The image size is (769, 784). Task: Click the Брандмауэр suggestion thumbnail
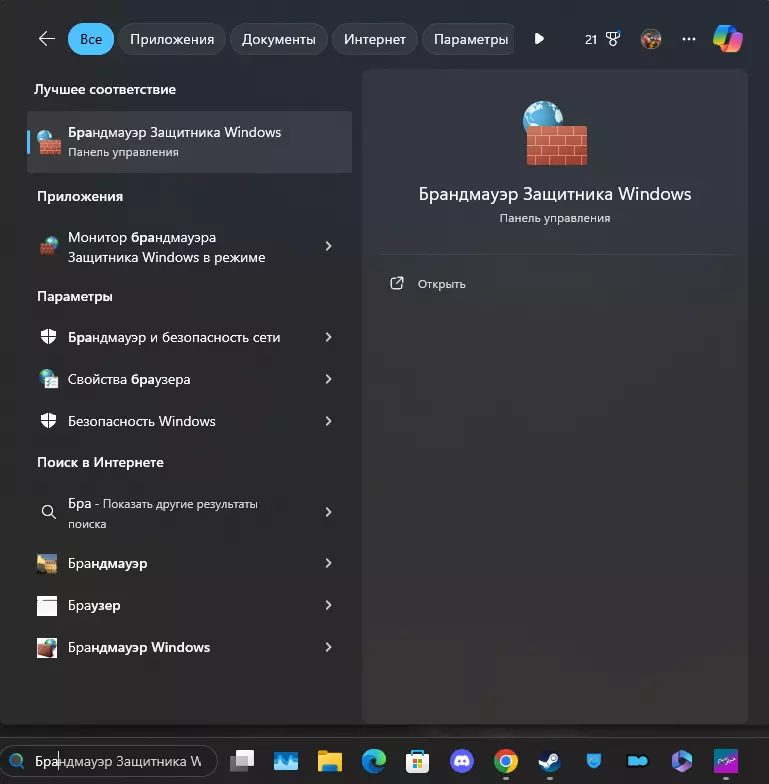(x=47, y=564)
